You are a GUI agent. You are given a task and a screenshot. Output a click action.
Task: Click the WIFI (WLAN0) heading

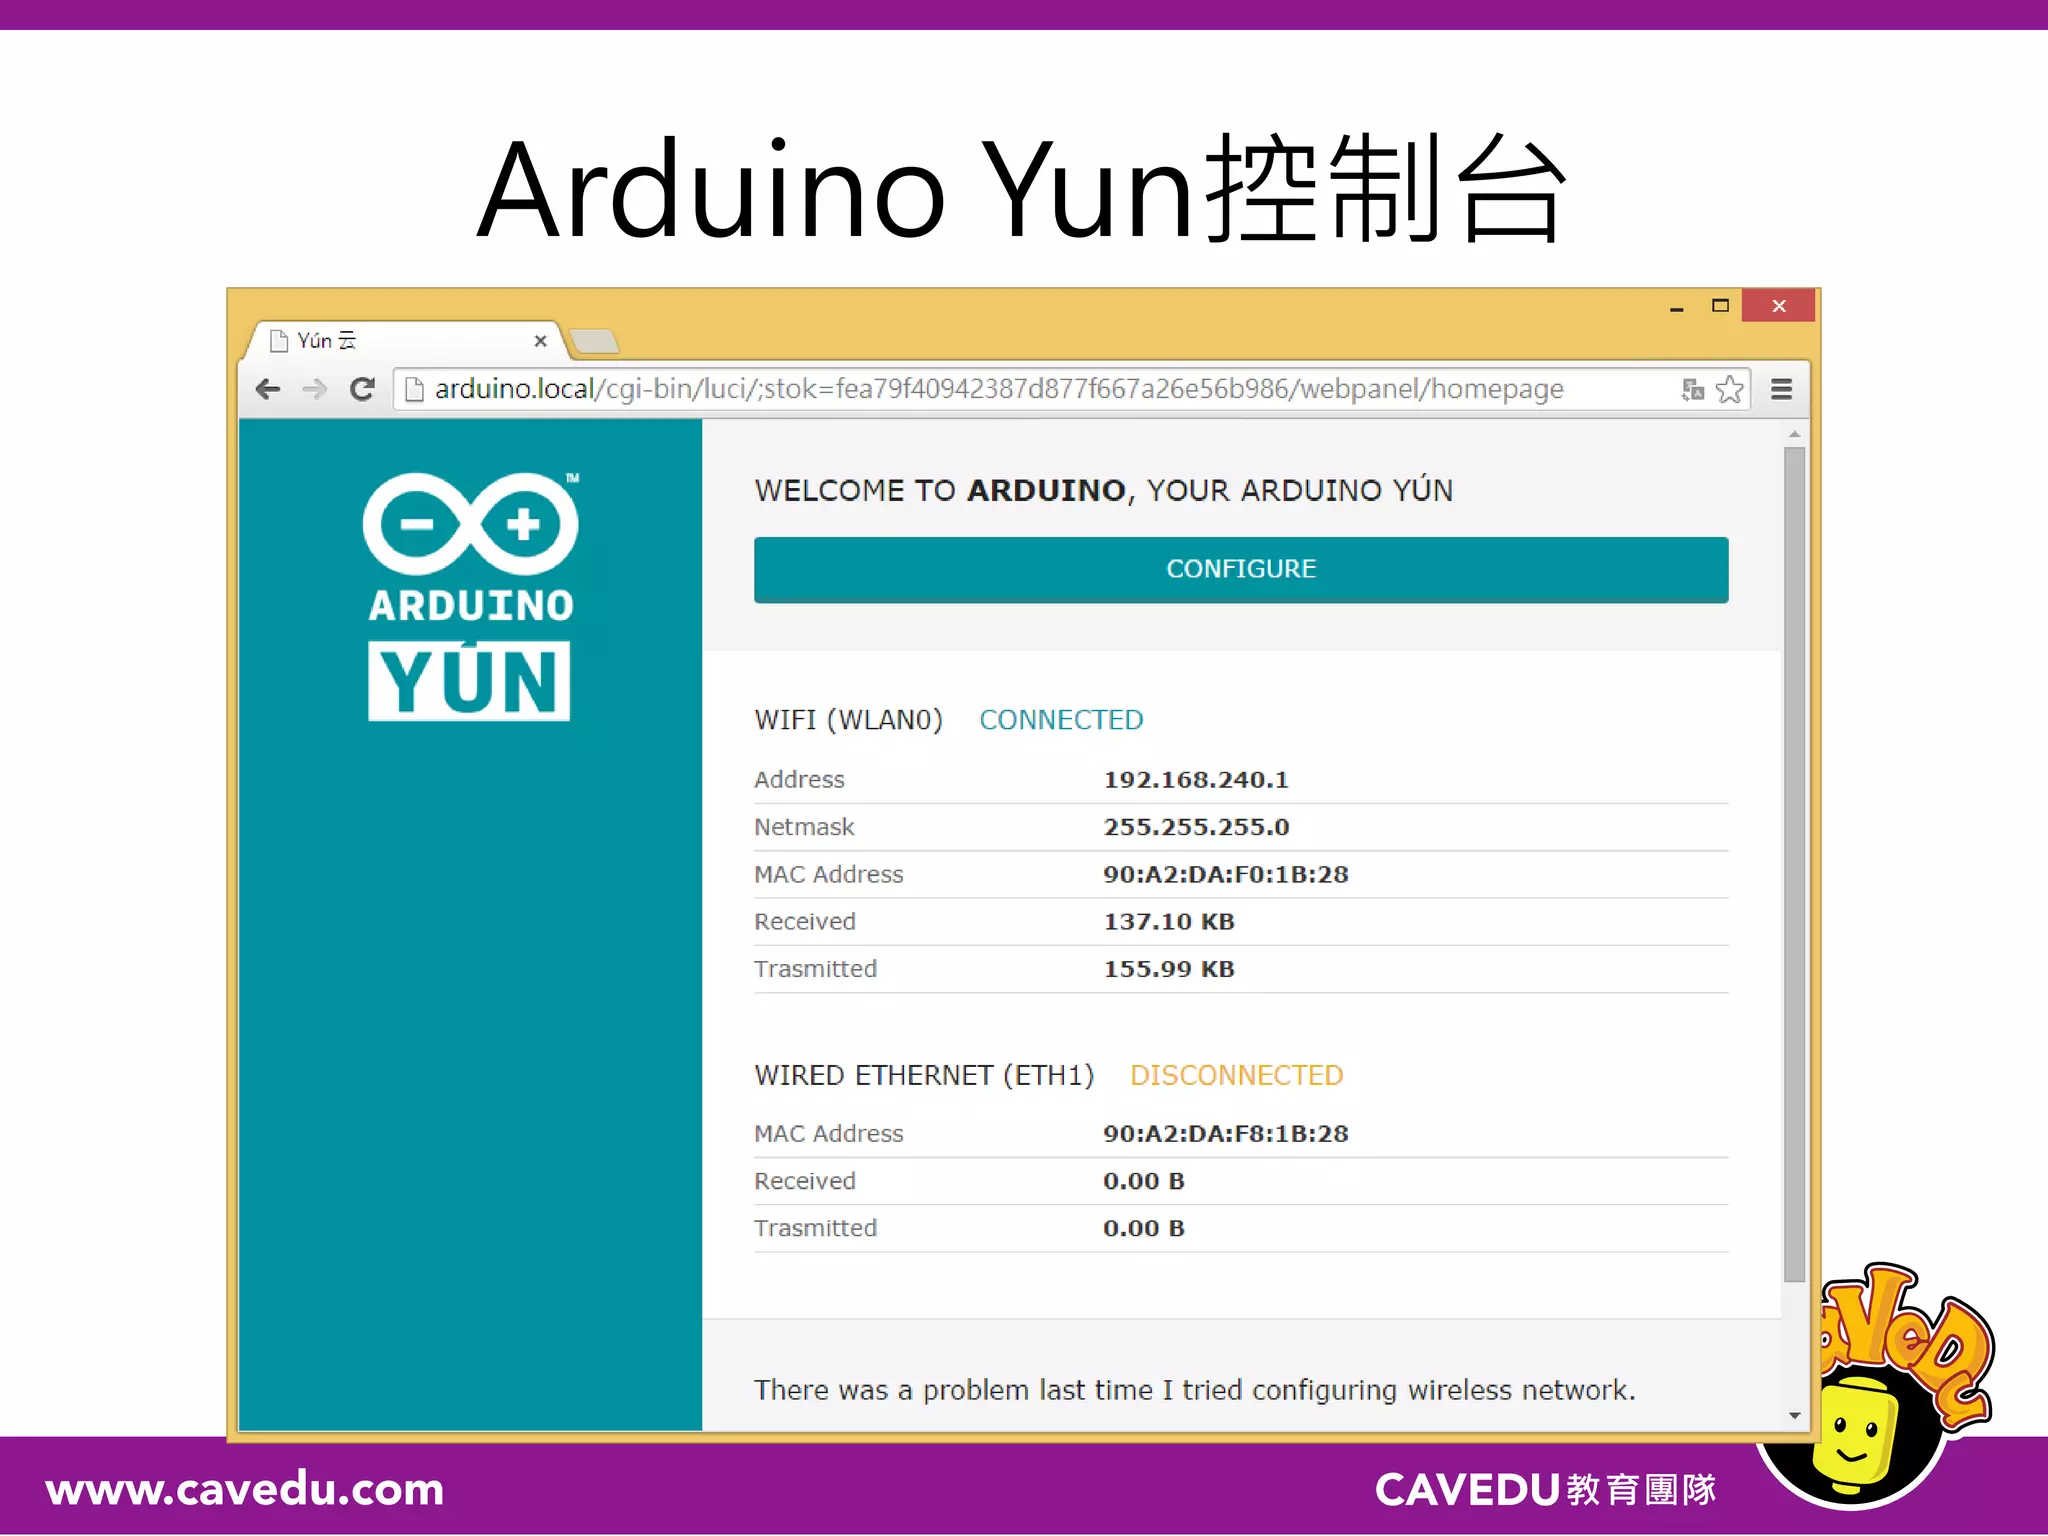point(848,720)
